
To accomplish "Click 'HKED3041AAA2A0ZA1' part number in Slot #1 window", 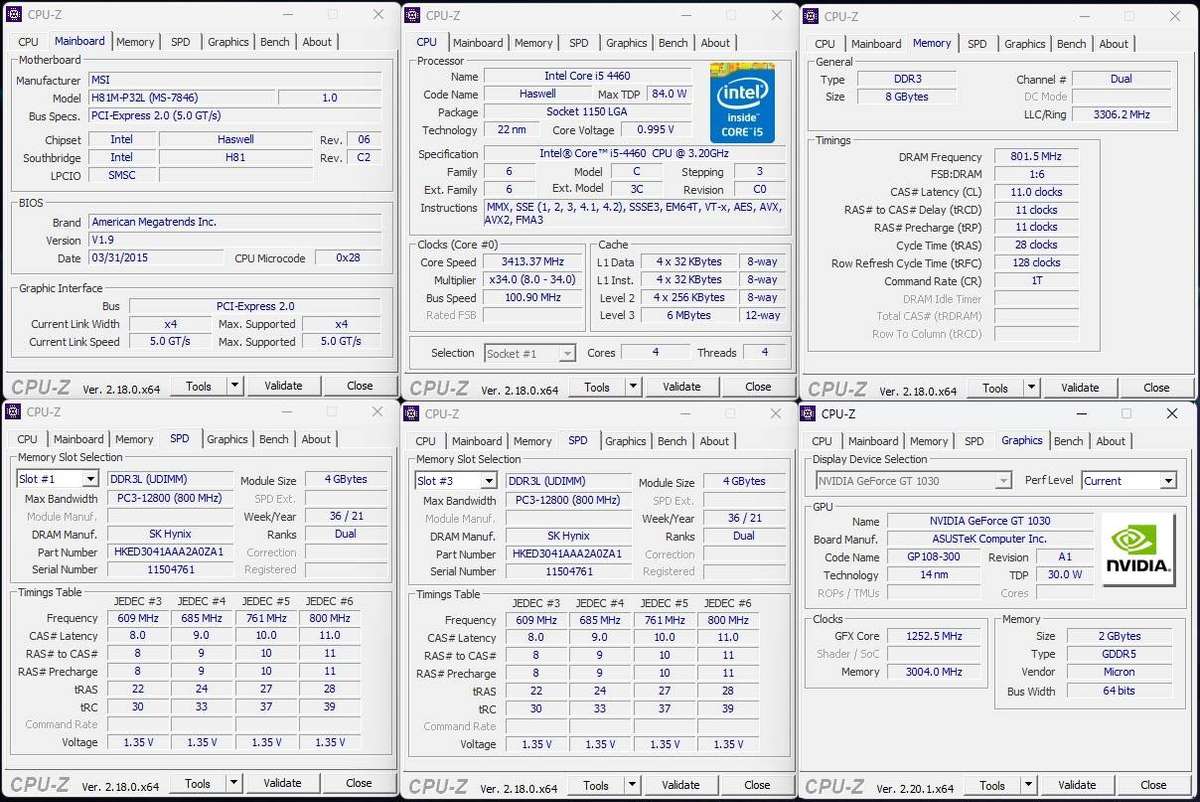I will (x=170, y=552).
